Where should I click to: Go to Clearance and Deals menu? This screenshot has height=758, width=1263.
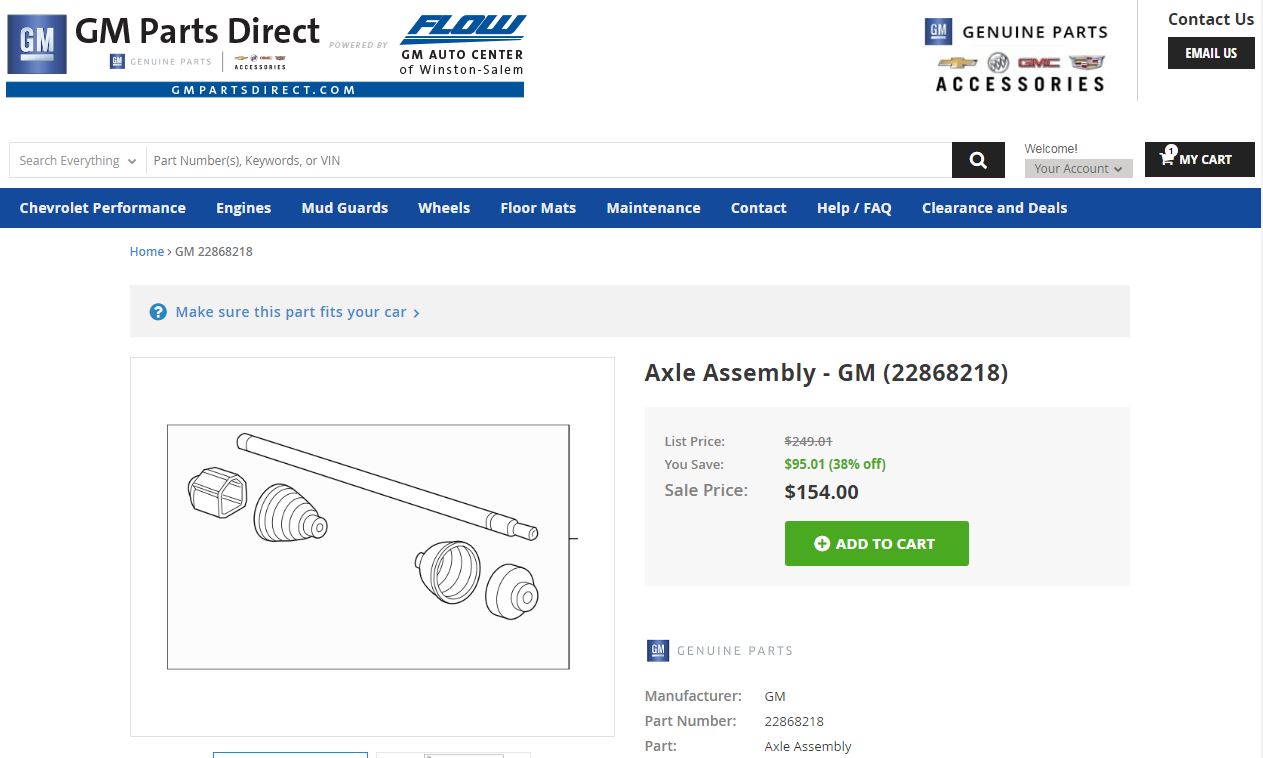pos(994,208)
